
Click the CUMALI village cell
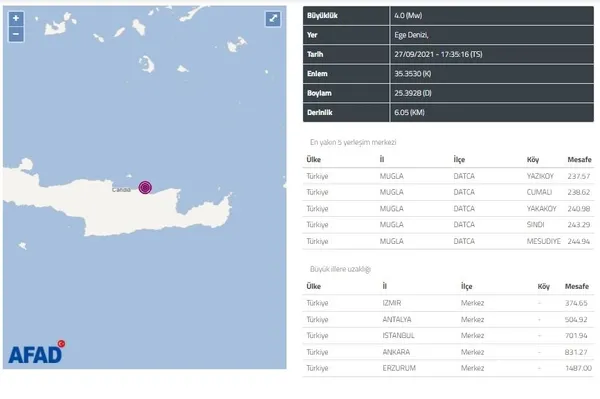coord(539,192)
